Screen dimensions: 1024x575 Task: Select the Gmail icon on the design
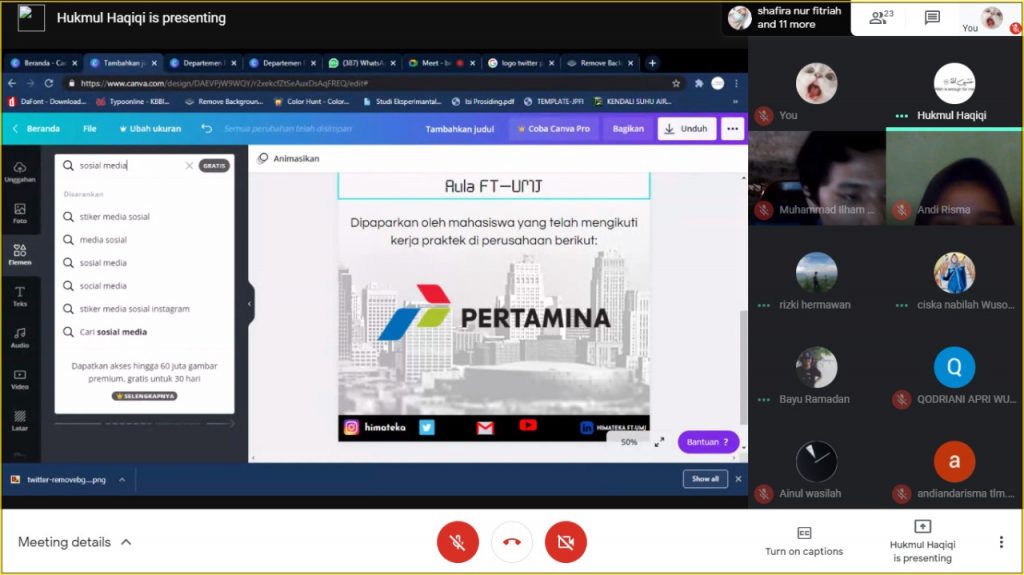485,427
